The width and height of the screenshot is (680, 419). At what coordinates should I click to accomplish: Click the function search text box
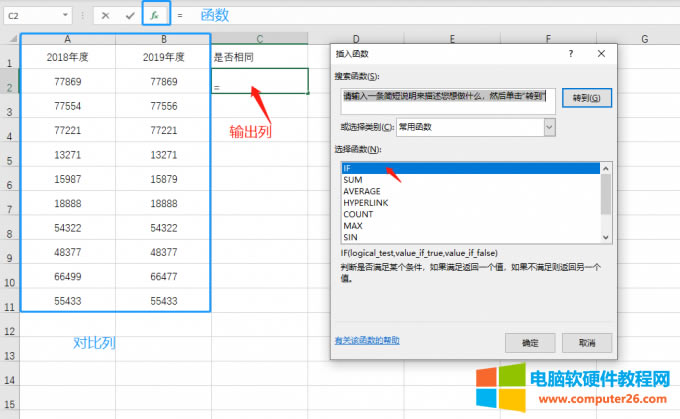point(447,97)
